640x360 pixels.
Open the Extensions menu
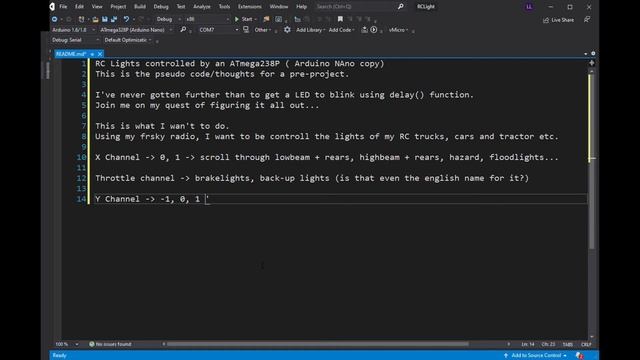pos(249,7)
